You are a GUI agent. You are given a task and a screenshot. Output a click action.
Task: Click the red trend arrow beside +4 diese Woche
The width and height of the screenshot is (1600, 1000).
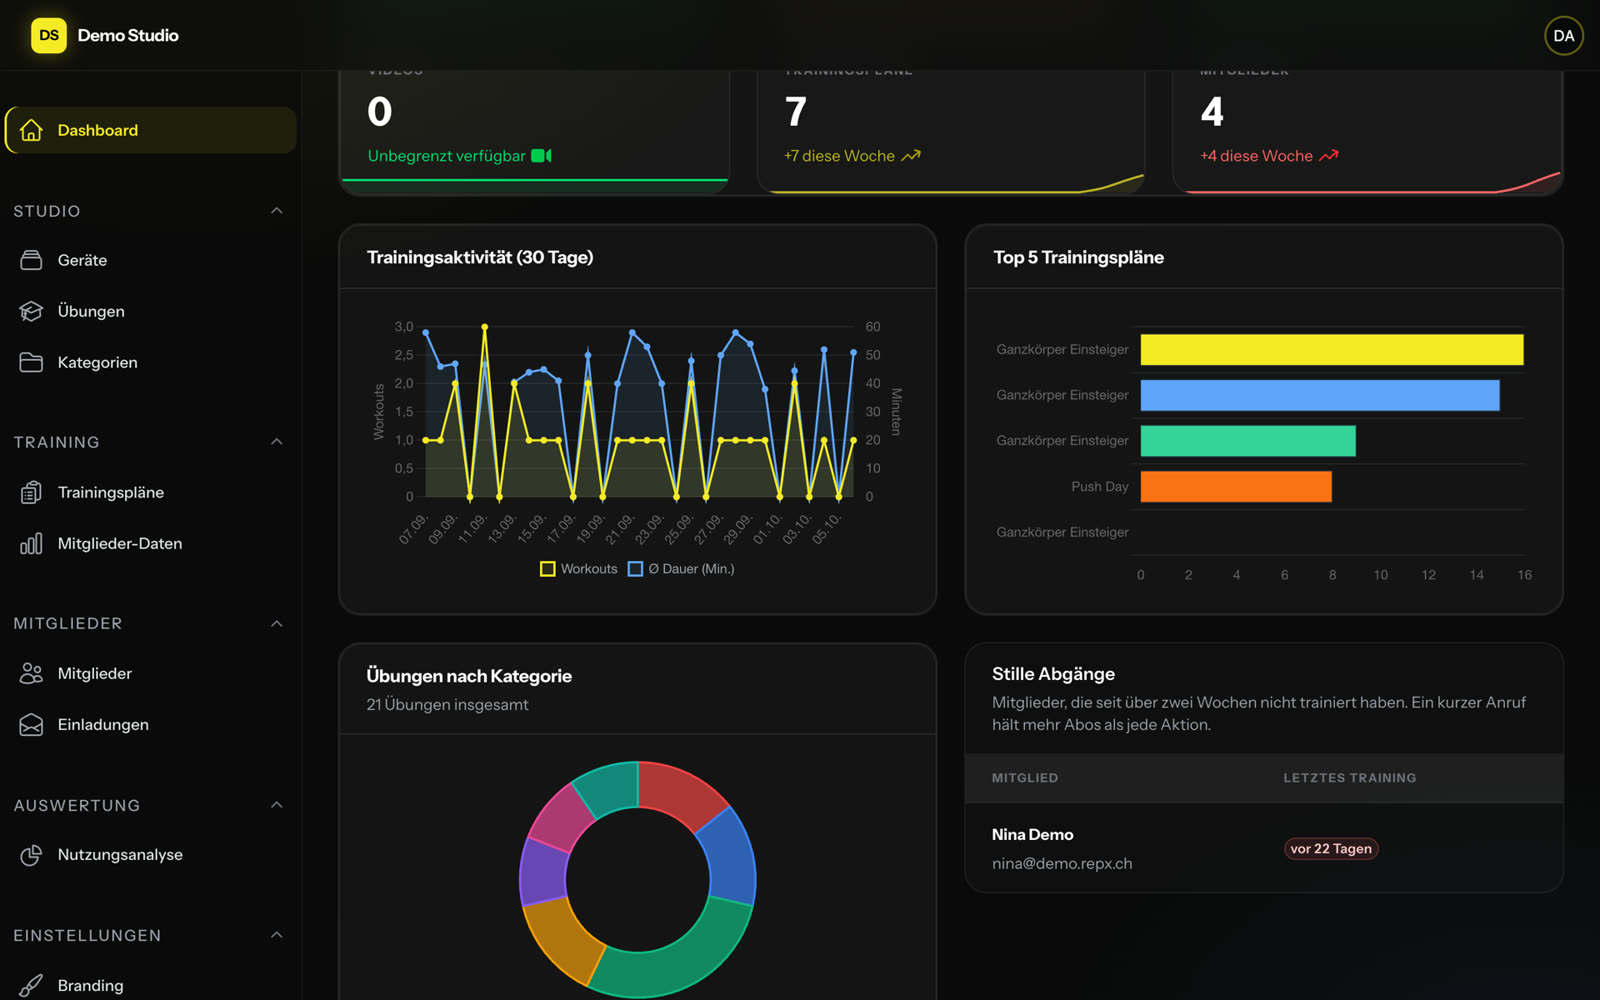(x=1328, y=156)
